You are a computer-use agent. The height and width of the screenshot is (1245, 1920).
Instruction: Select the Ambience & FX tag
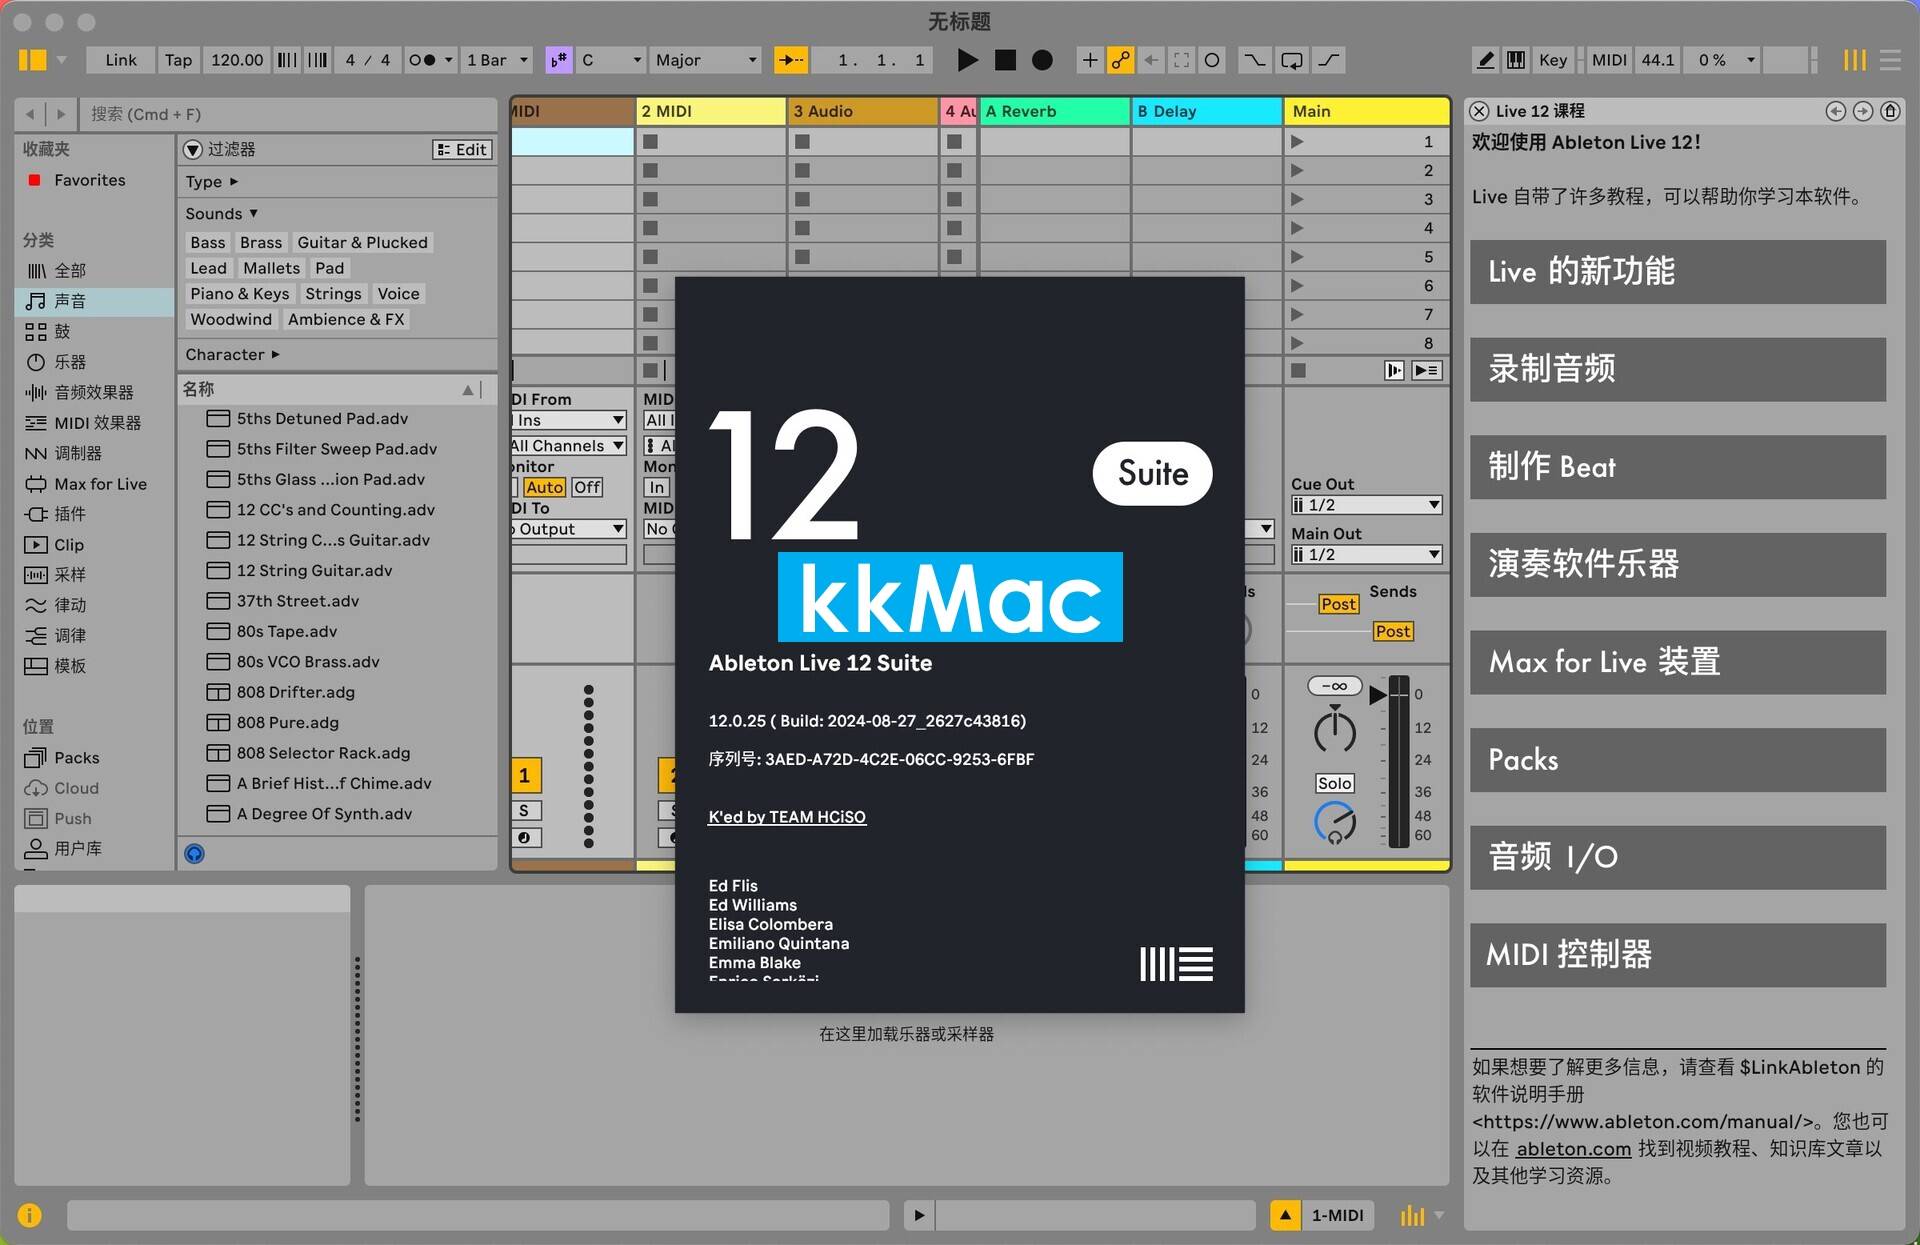[x=346, y=320]
